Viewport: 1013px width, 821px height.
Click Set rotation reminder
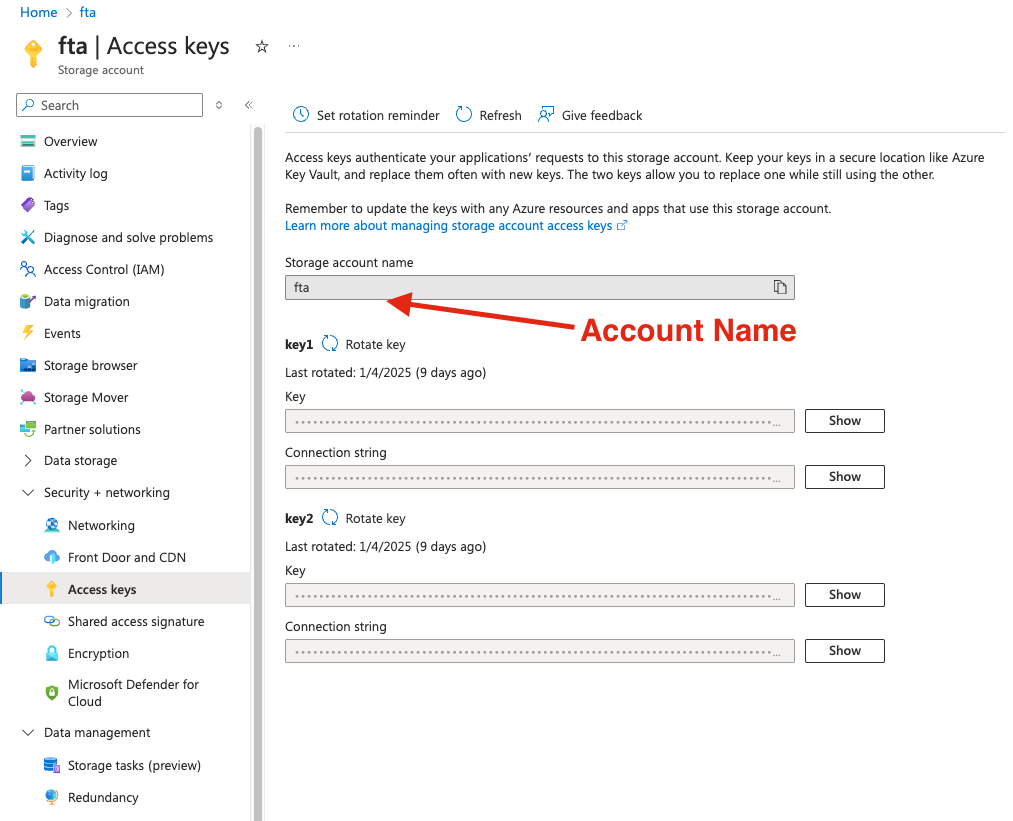(x=366, y=115)
